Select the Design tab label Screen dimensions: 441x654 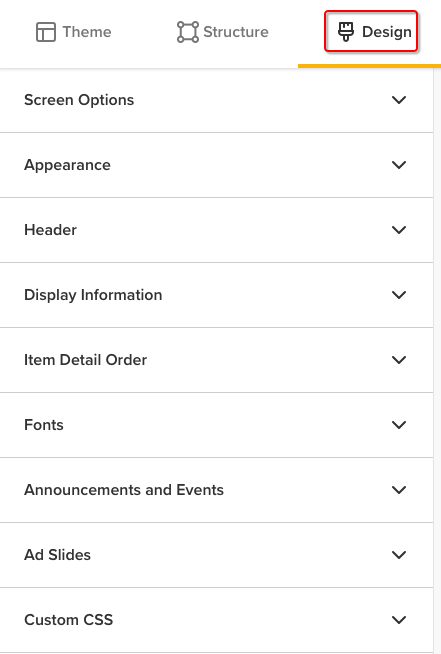pos(387,32)
